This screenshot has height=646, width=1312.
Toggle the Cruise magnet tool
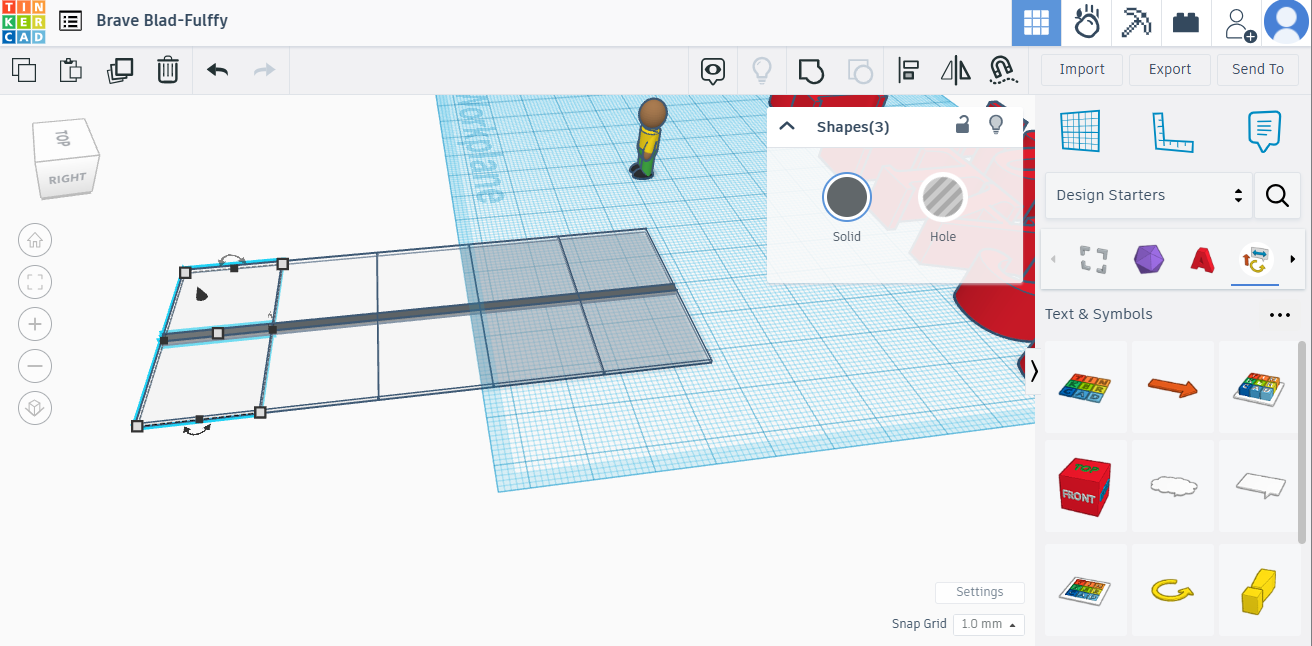(1003, 70)
